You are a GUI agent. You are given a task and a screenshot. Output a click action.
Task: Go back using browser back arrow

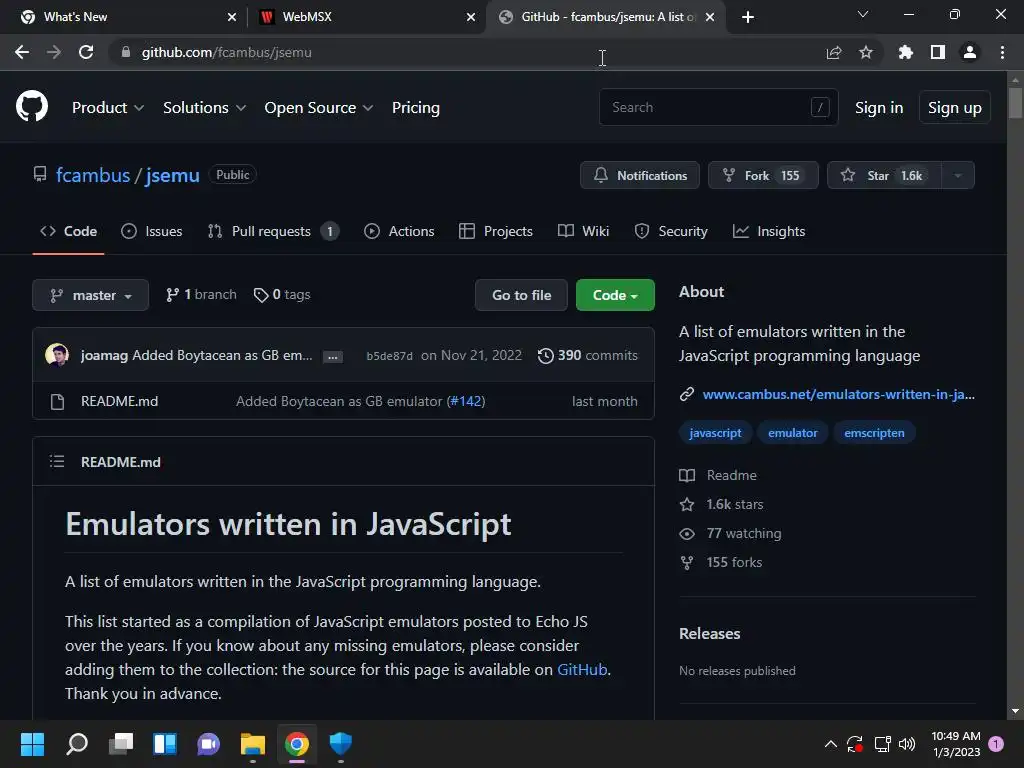pos(22,52)
